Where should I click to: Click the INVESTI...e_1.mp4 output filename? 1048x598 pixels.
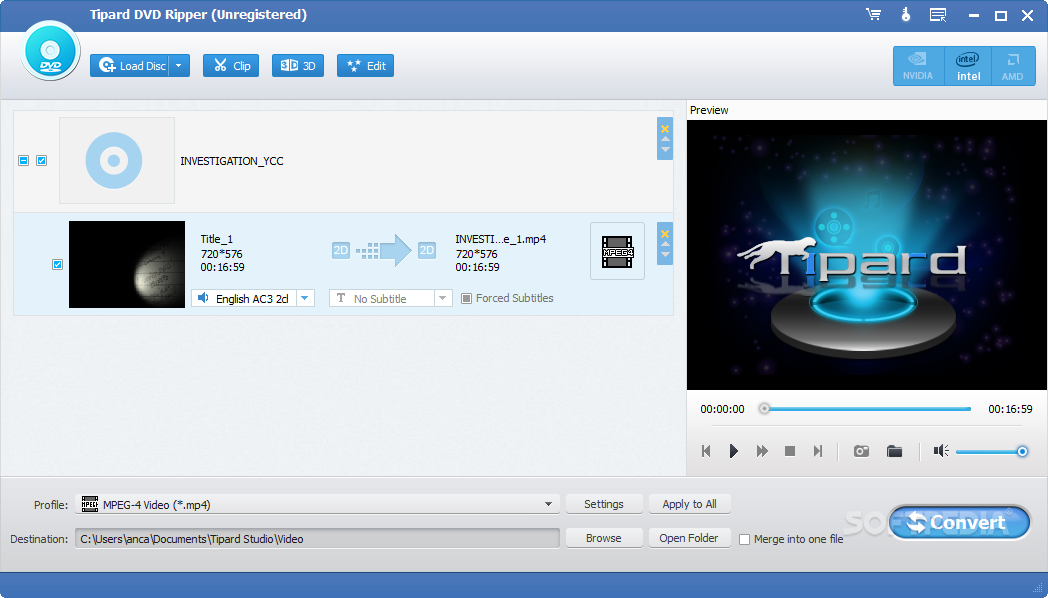tap(501, 239)
